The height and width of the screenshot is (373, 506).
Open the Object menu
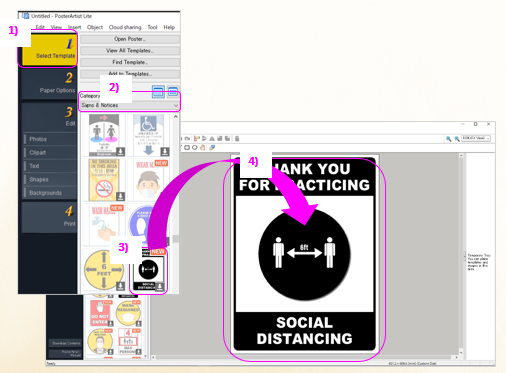[95, 27]
